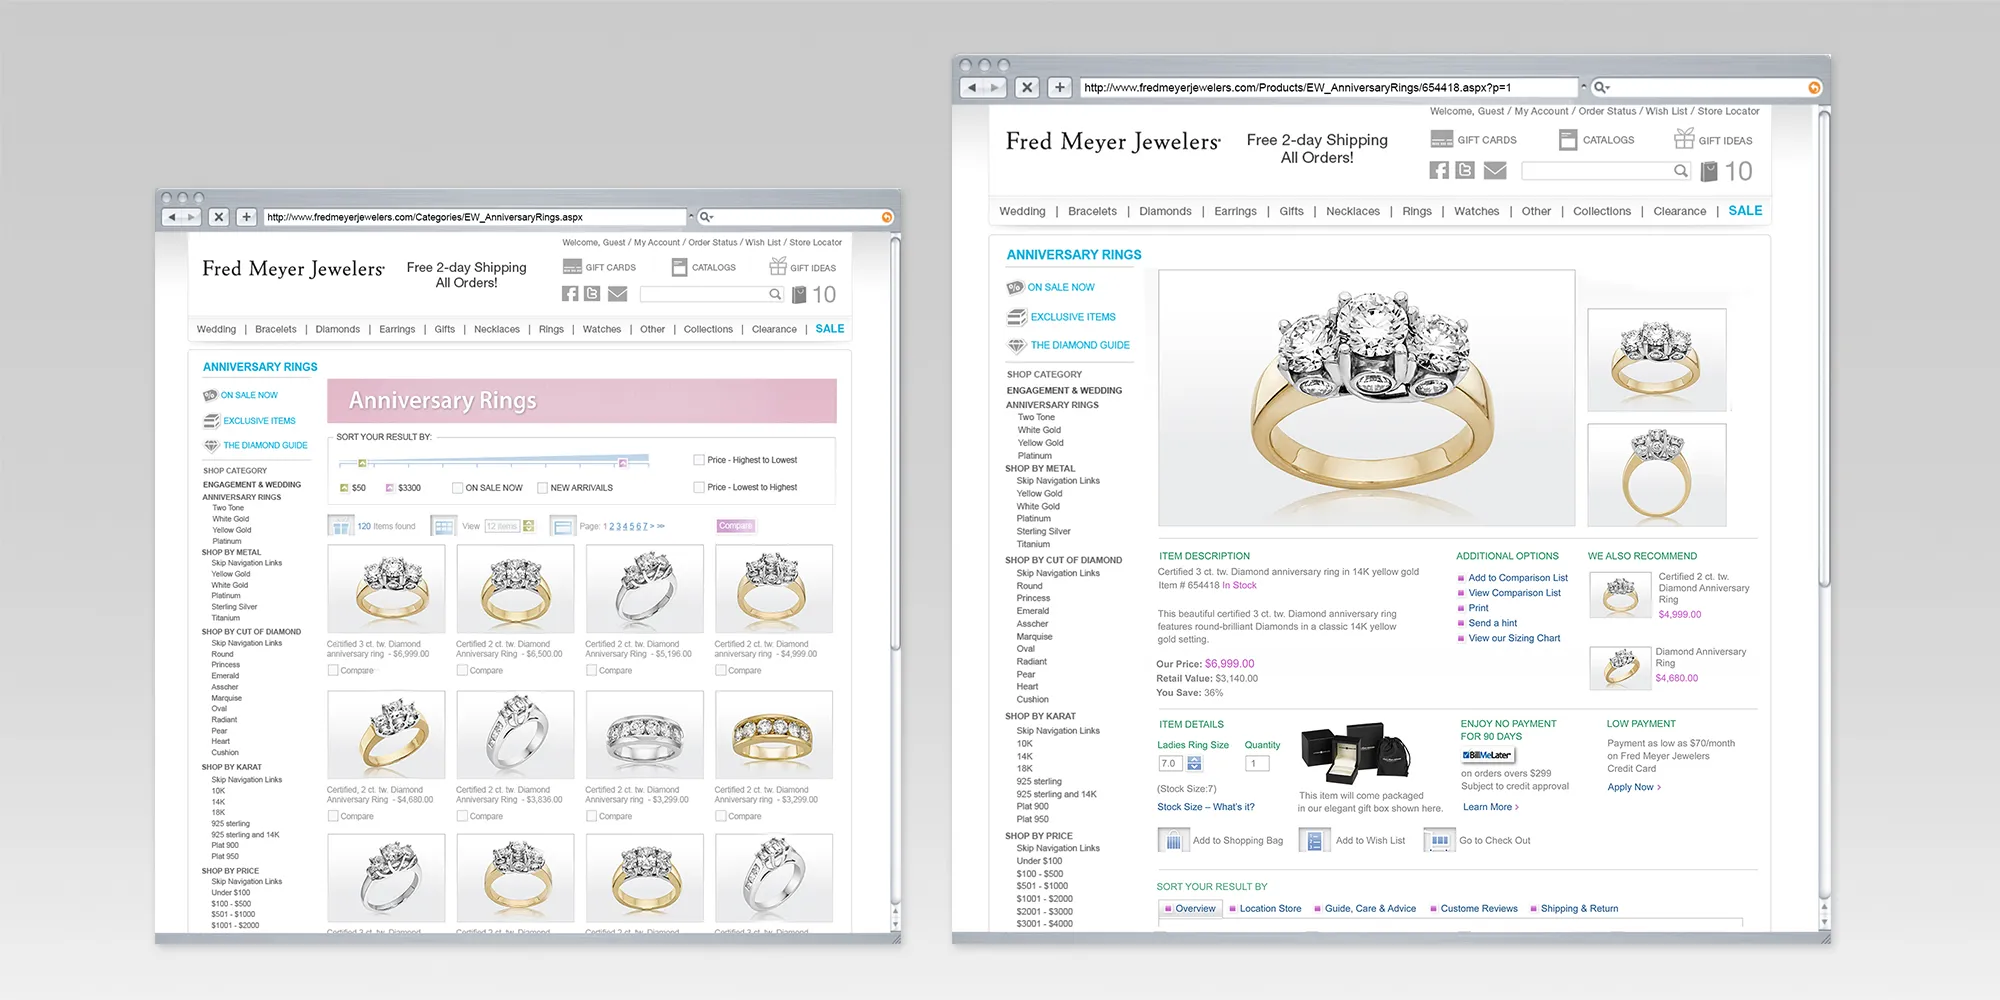Click grid view icon next to View
2000x1000 pixels.
pyautogui.click(x=444, y=526)
